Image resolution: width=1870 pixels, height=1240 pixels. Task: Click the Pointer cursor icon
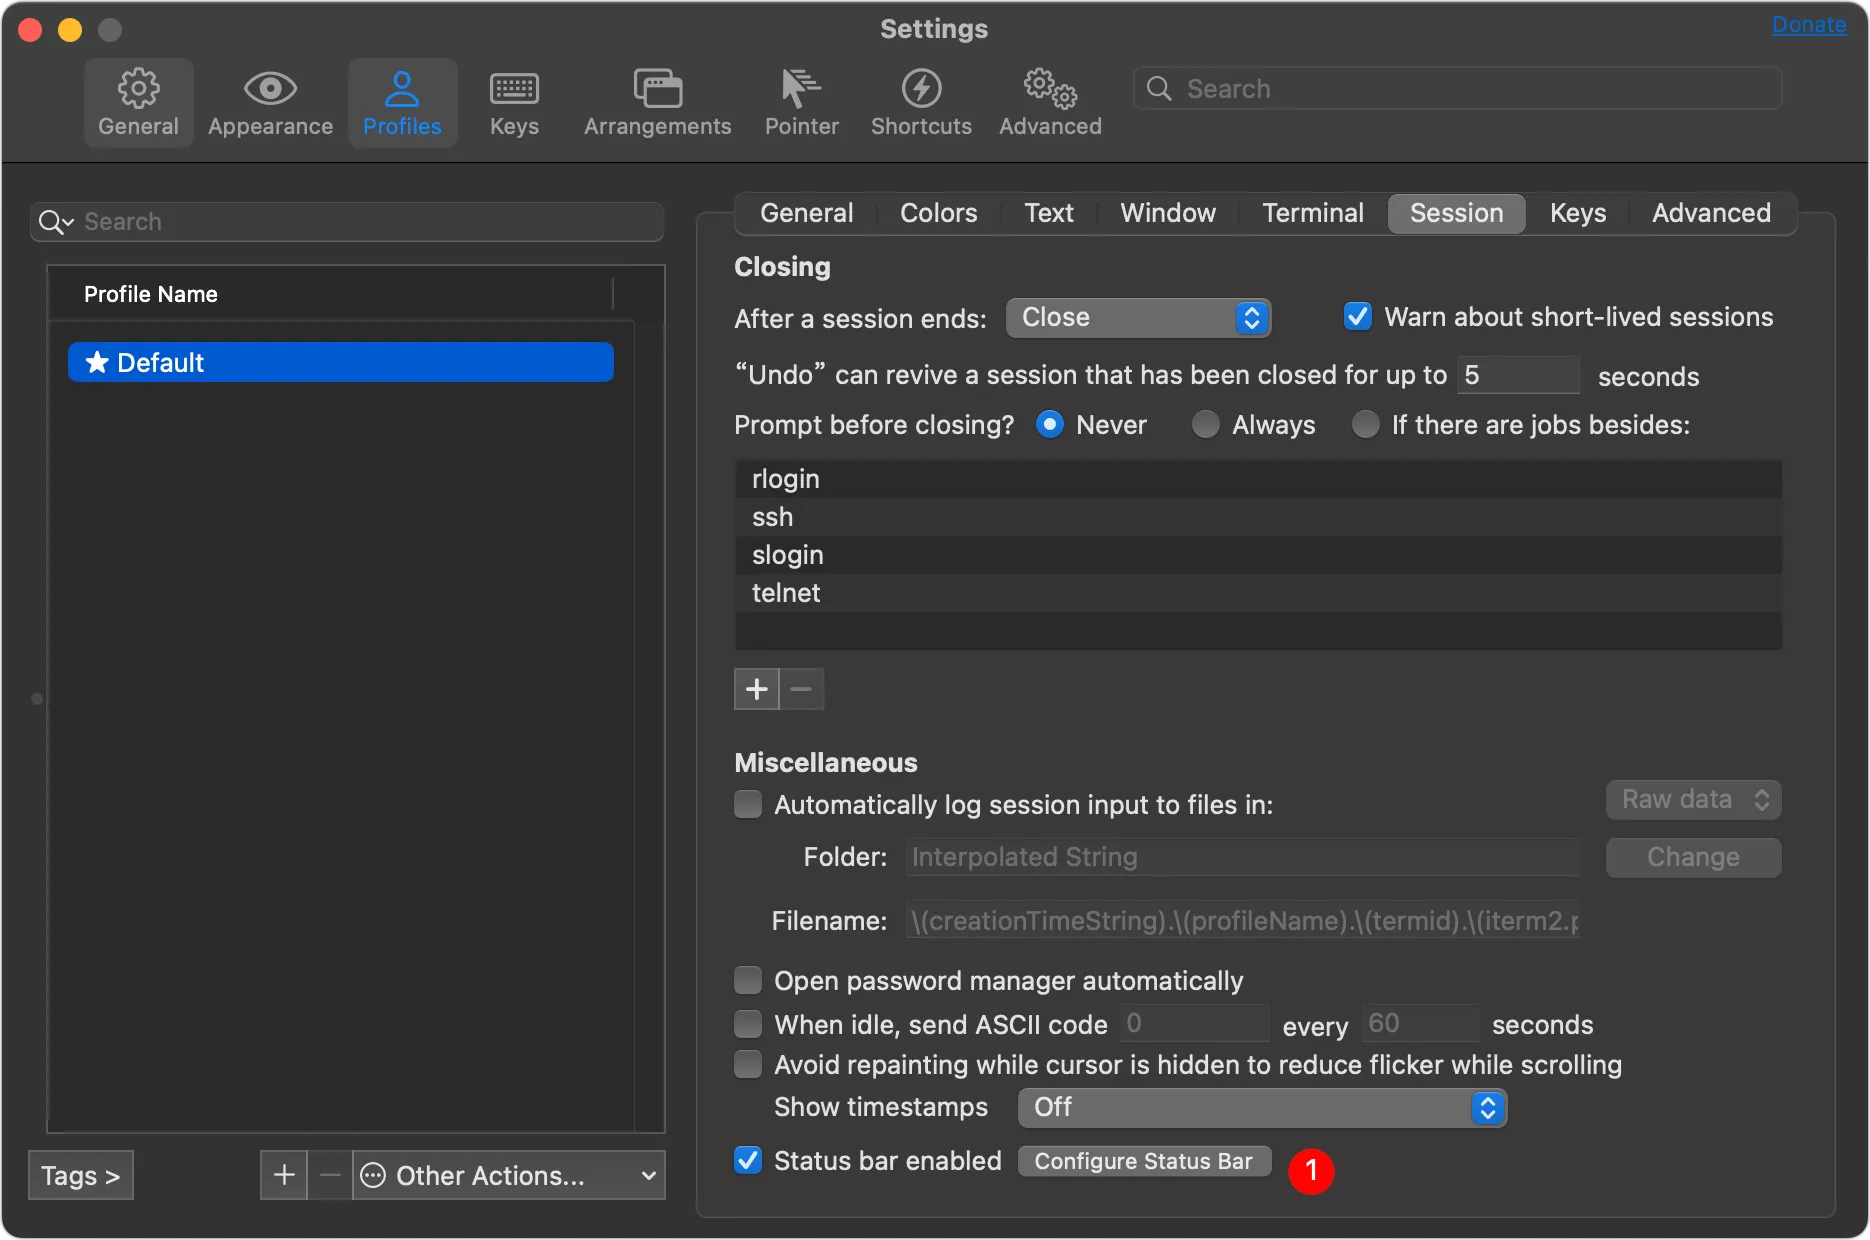click(x=801, y=90)
